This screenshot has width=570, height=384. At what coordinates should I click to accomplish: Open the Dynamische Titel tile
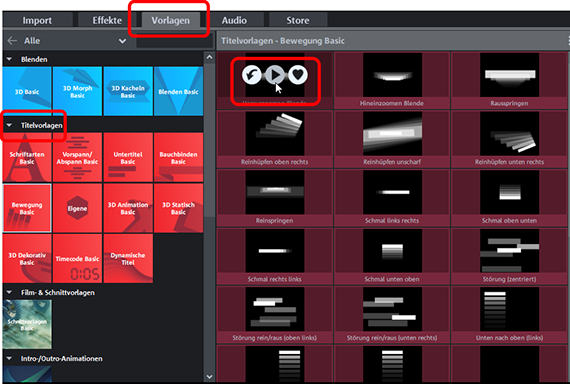click(128, 259)
